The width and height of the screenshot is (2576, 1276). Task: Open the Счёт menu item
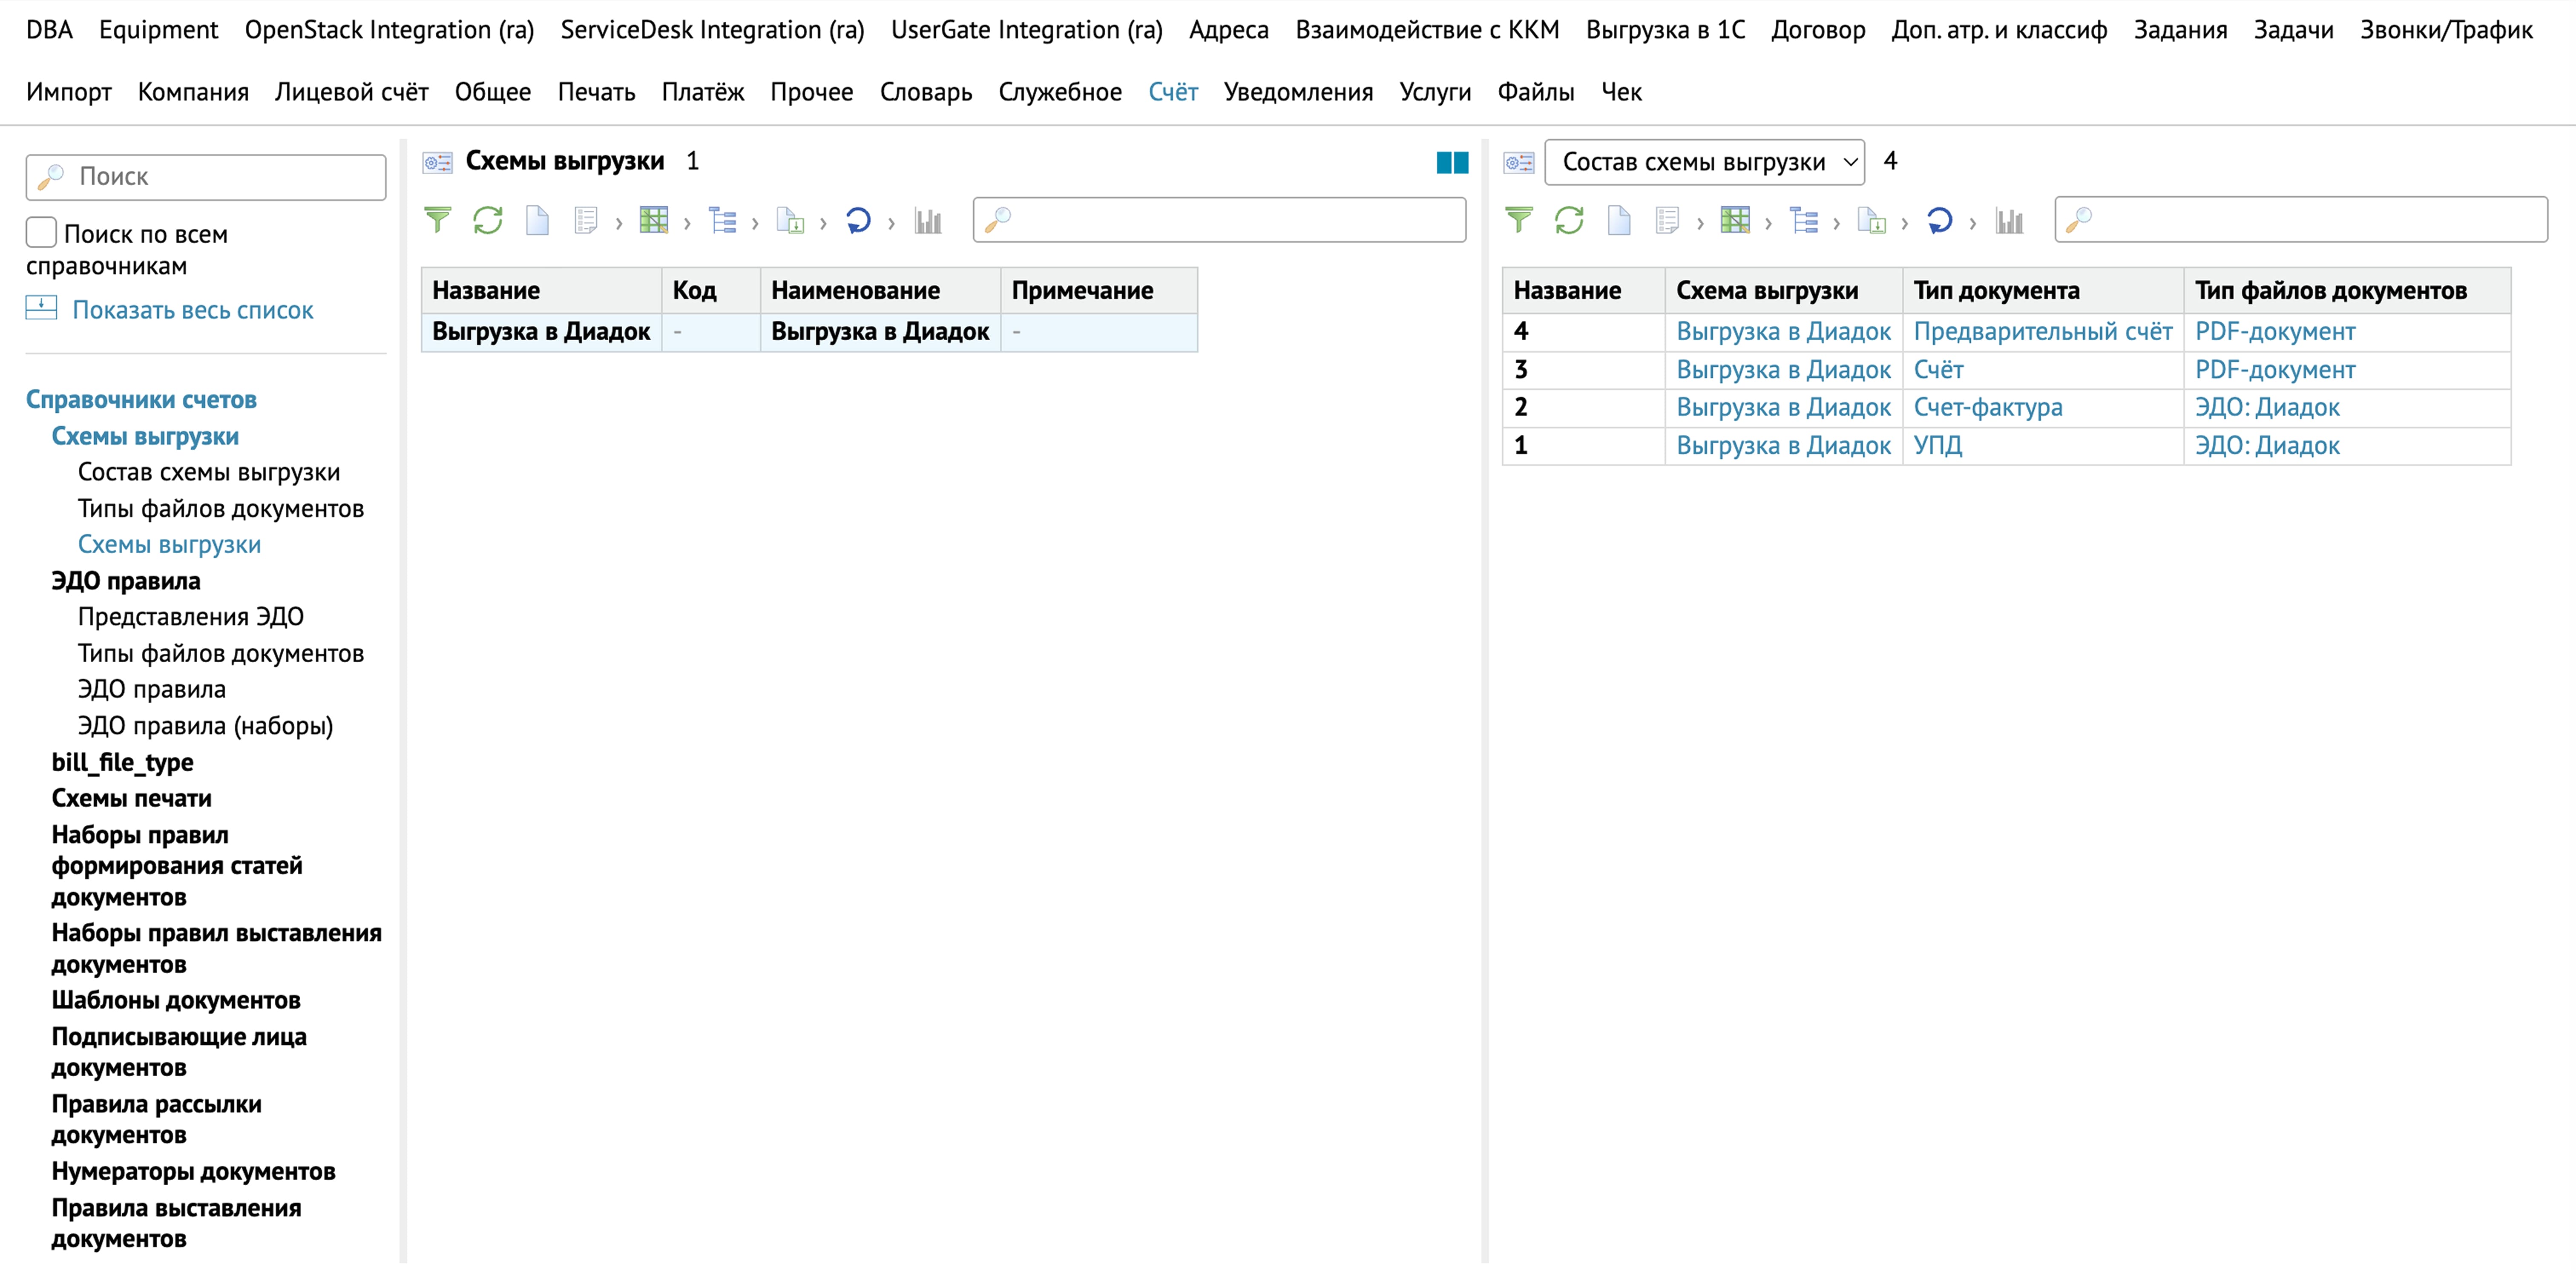[x=1172, y=92]
